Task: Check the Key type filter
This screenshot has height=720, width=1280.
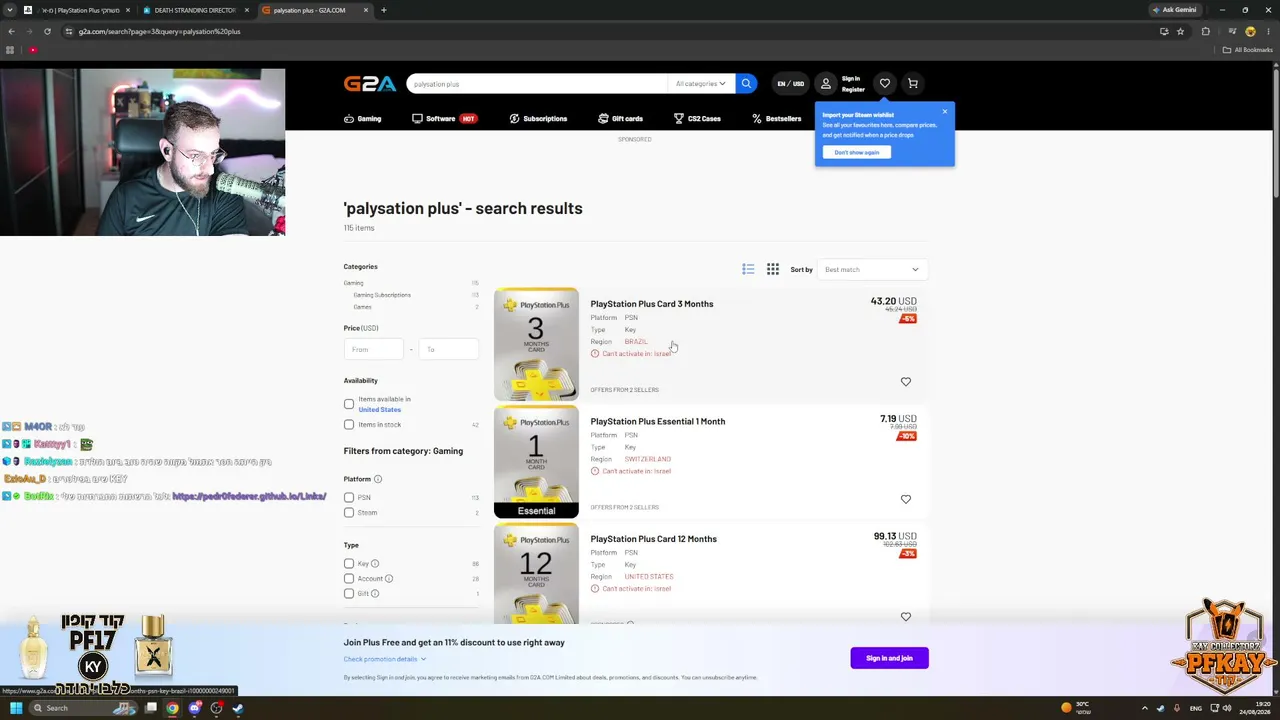Action: coord(349,564)
